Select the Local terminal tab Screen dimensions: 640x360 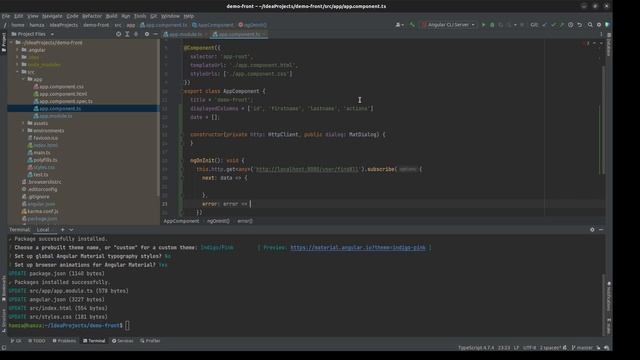pyautogui.click(x=43, y=230)
